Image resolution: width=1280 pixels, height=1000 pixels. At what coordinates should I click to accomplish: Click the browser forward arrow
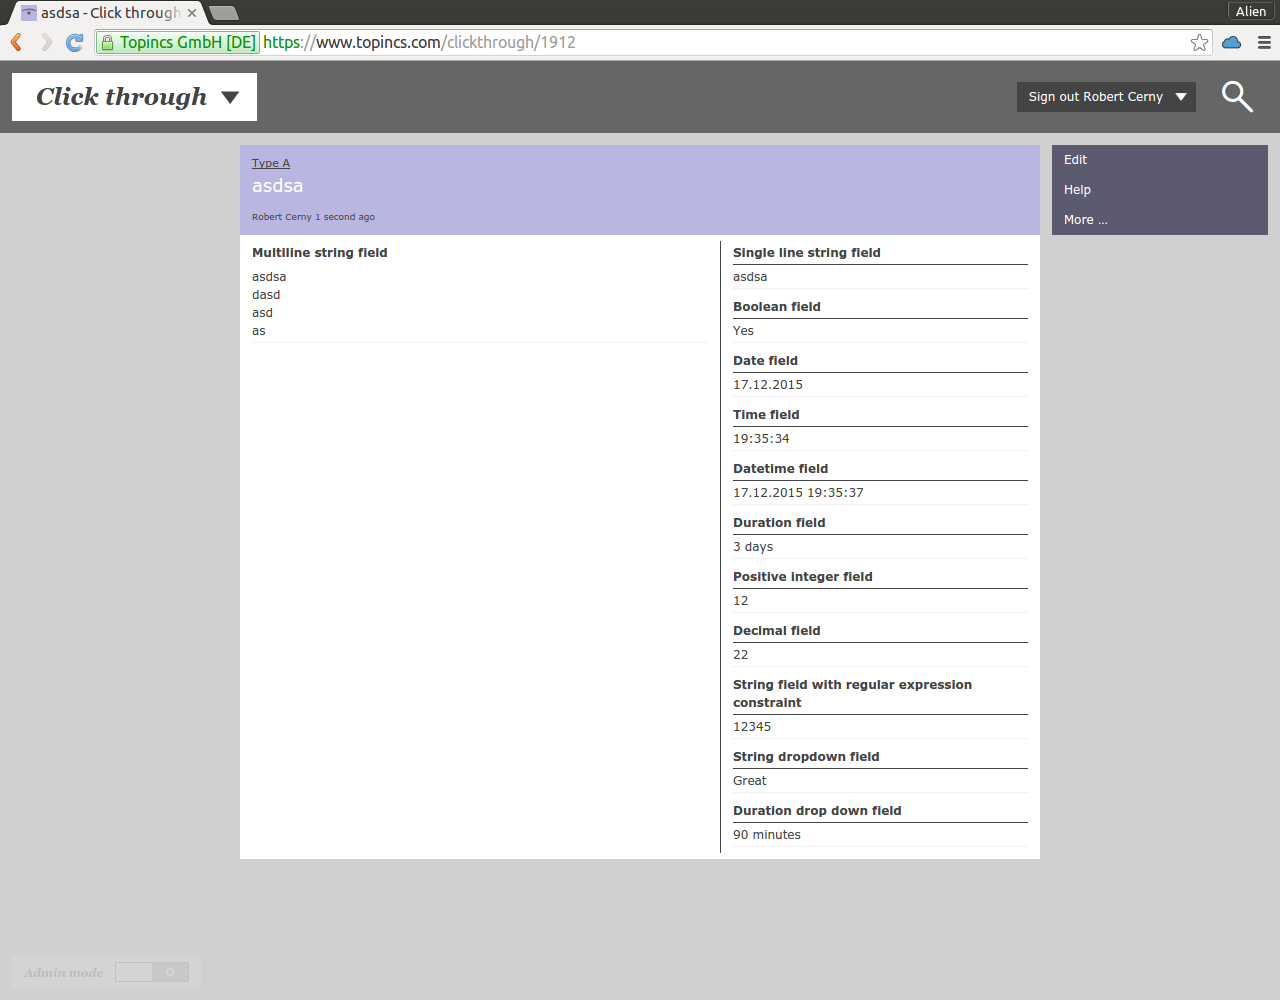coord(46,42)
